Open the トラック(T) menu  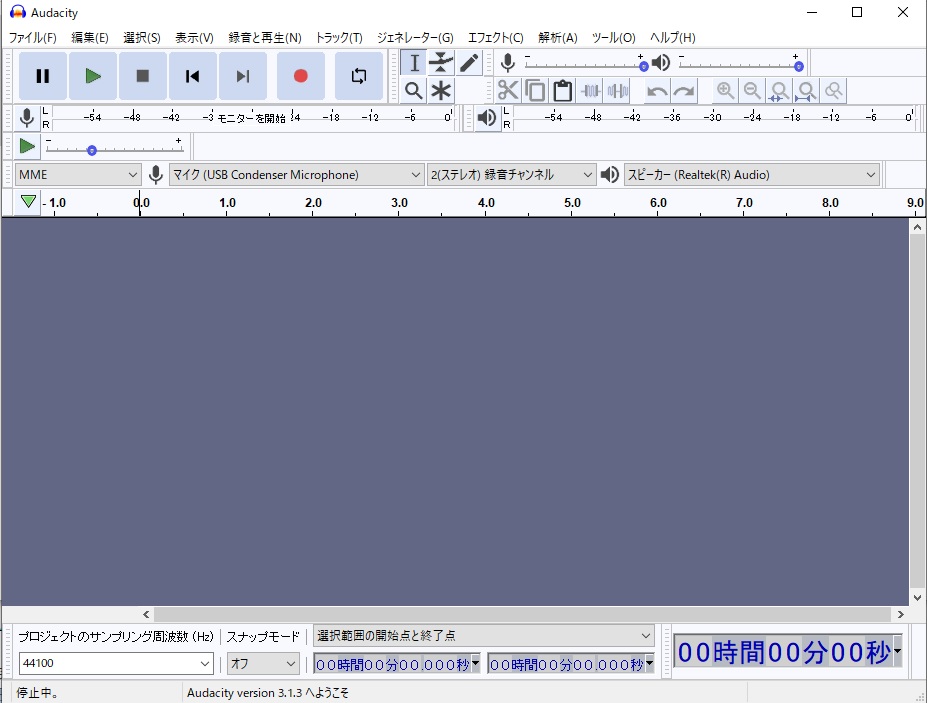coord(339,38)
